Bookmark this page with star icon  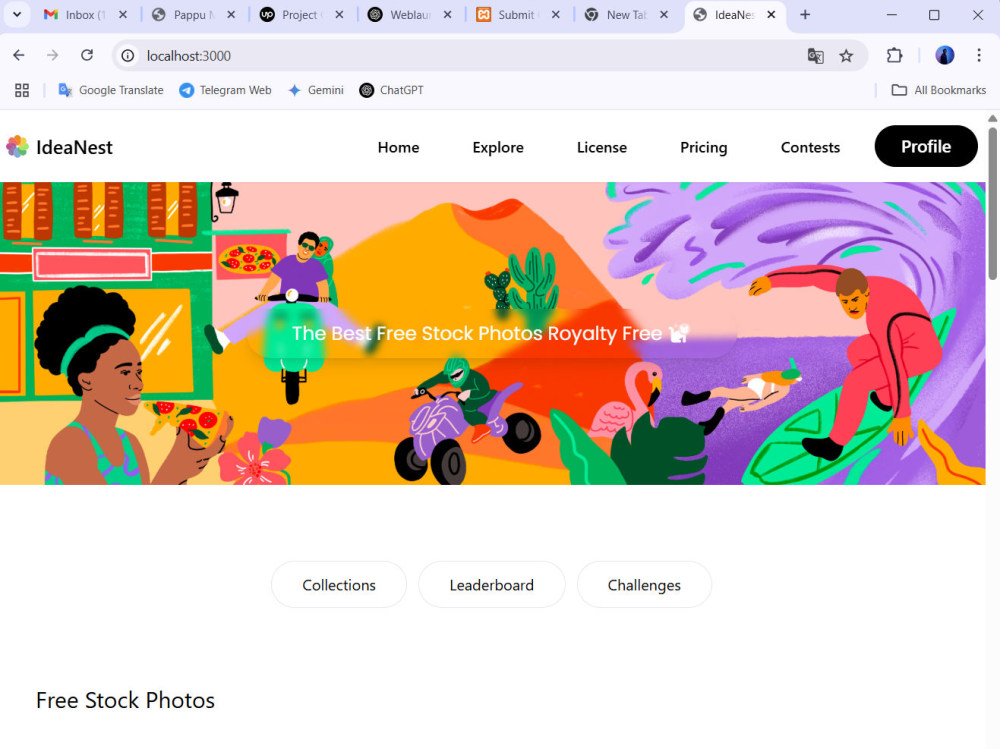click(846, 56)
